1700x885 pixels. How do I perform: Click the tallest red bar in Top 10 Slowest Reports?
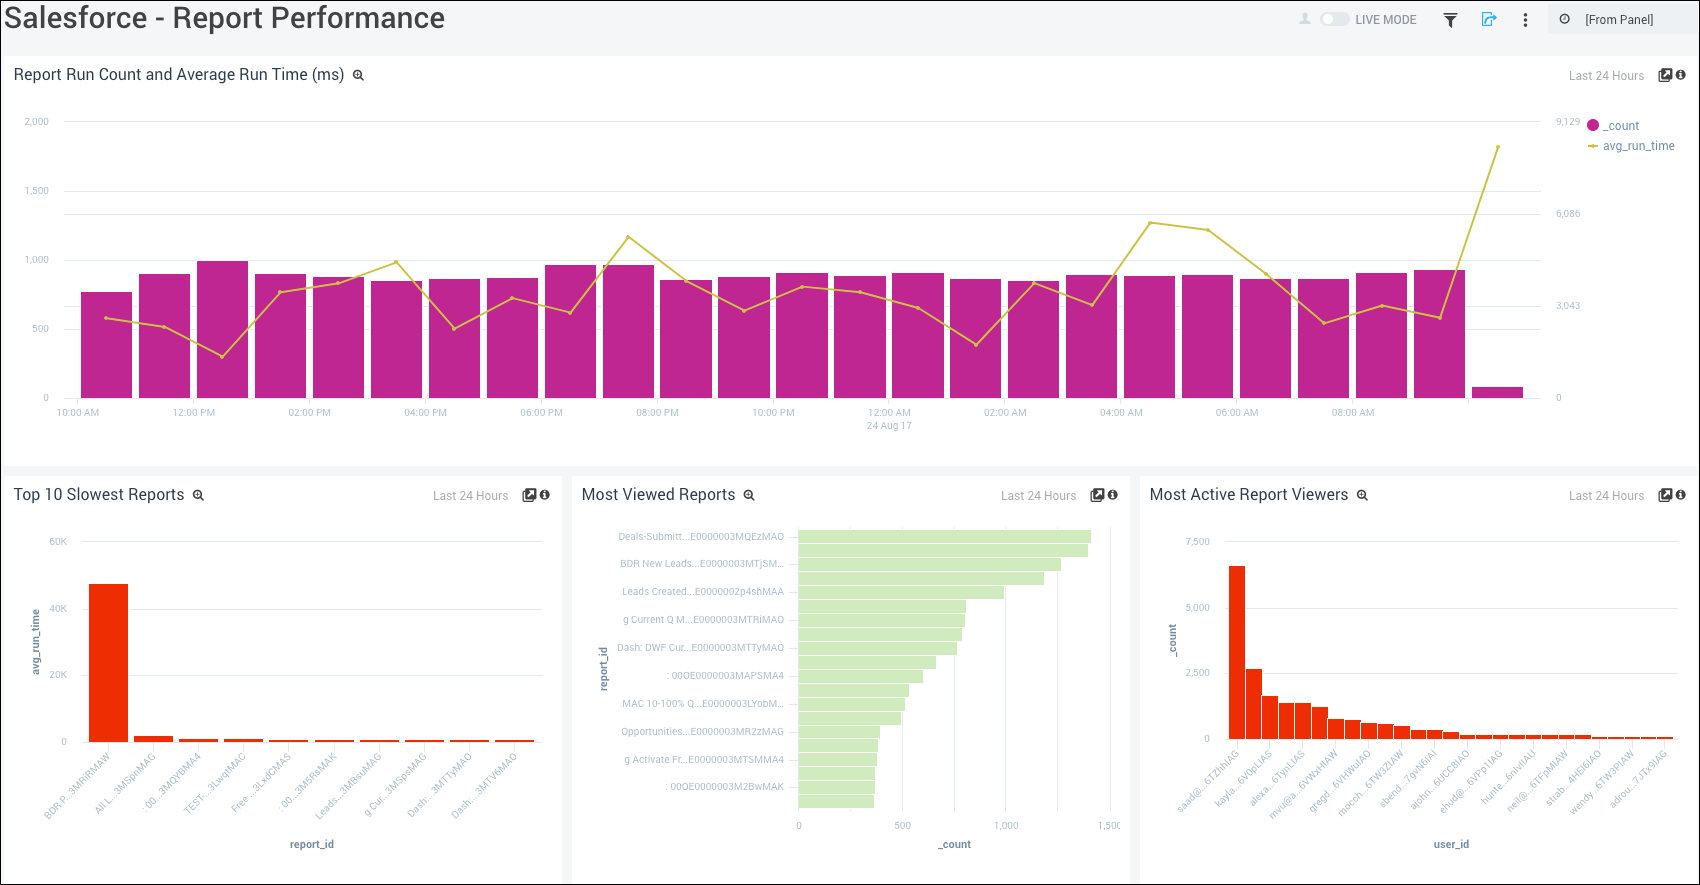click(108, 662)
